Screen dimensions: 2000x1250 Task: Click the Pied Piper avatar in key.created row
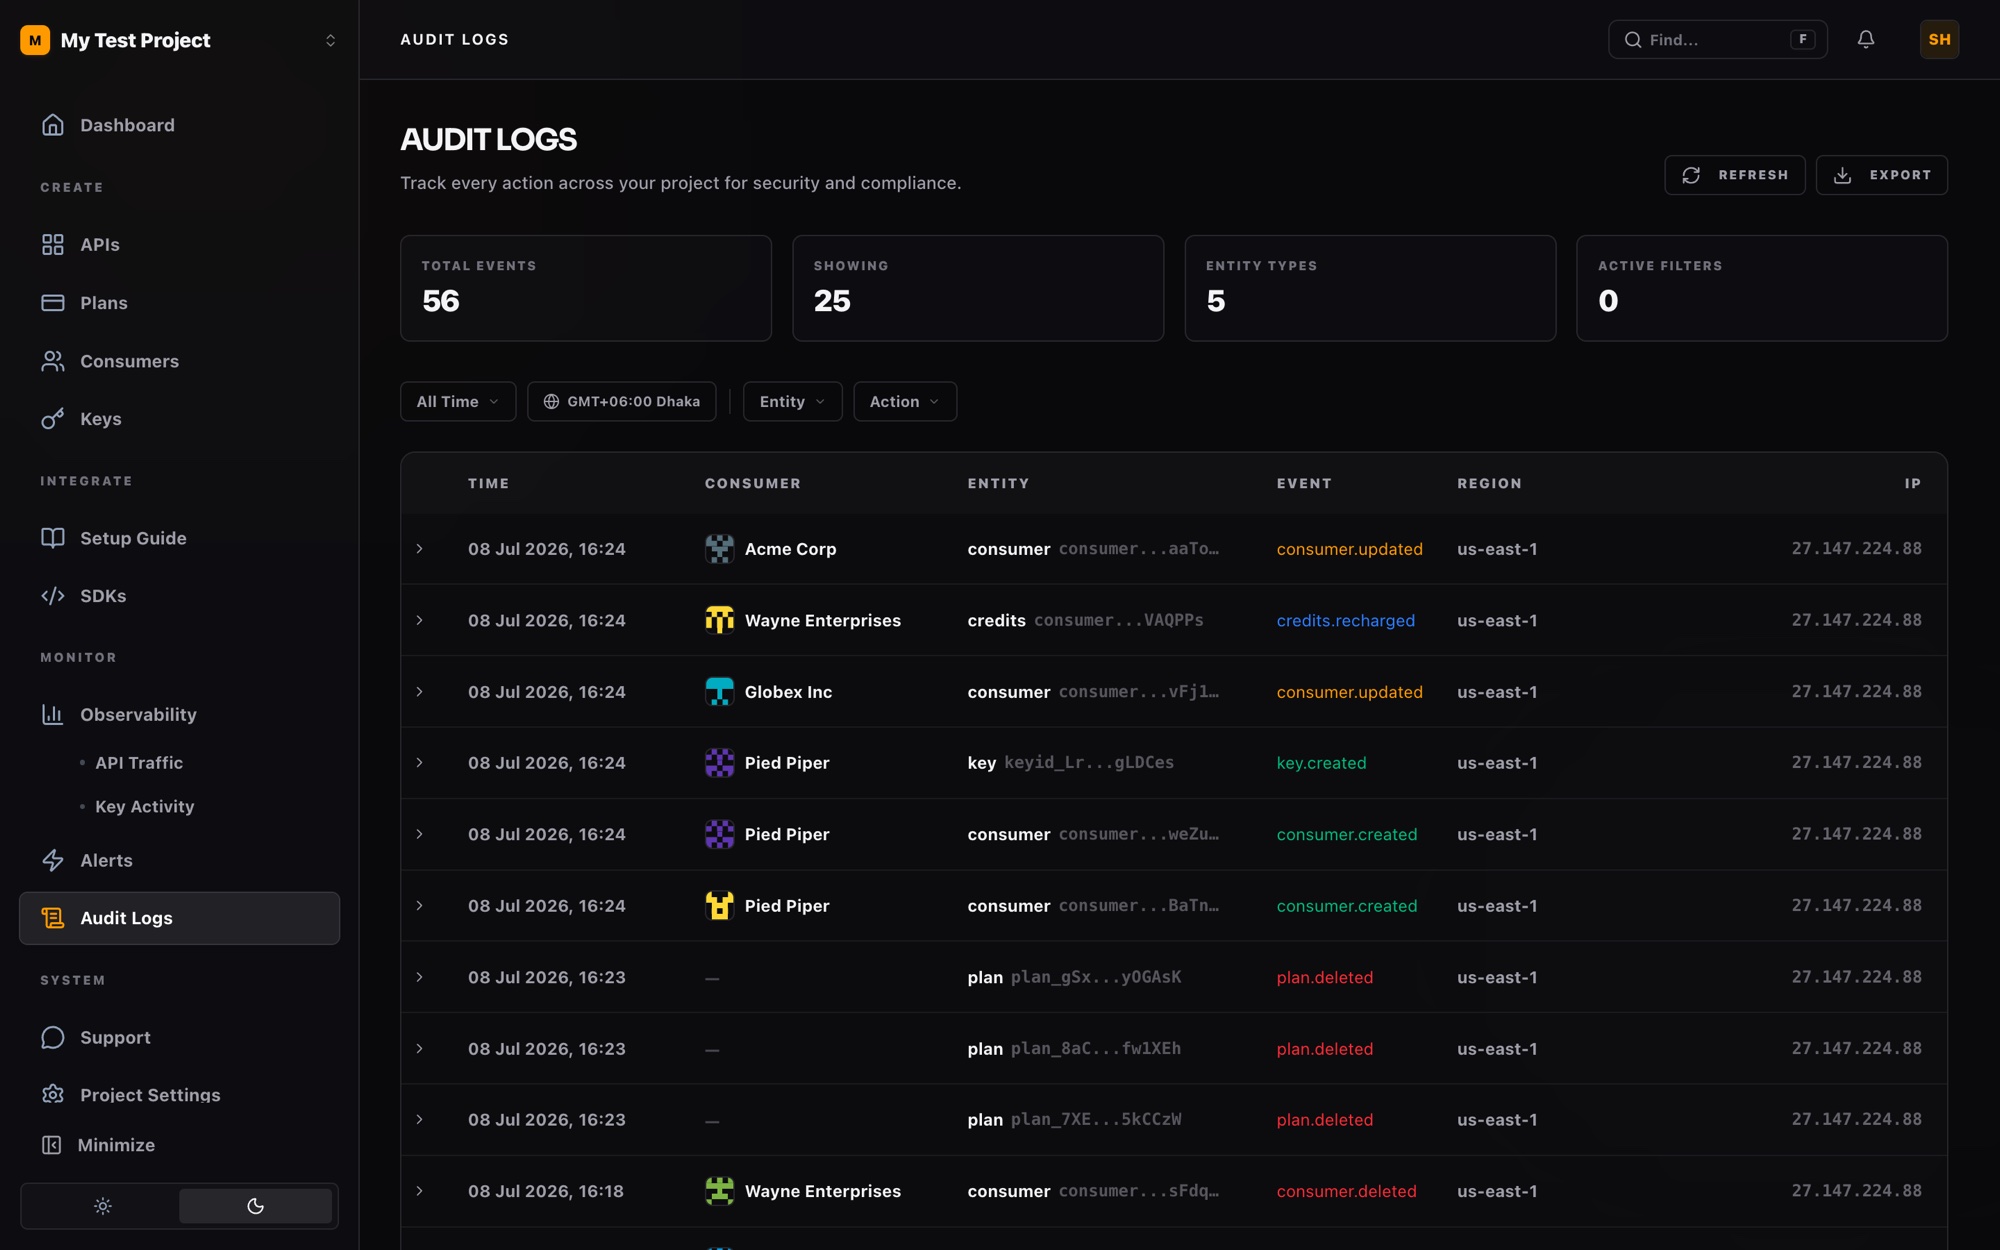[719, 763]
